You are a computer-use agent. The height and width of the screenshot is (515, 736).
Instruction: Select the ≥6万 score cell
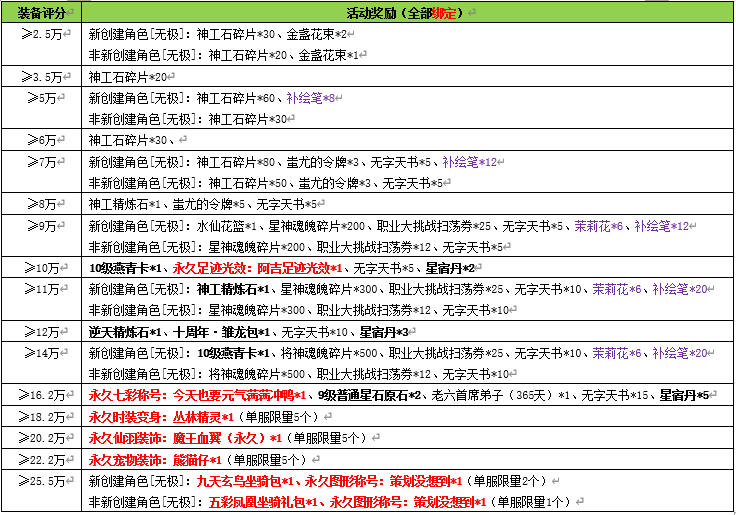42,140
